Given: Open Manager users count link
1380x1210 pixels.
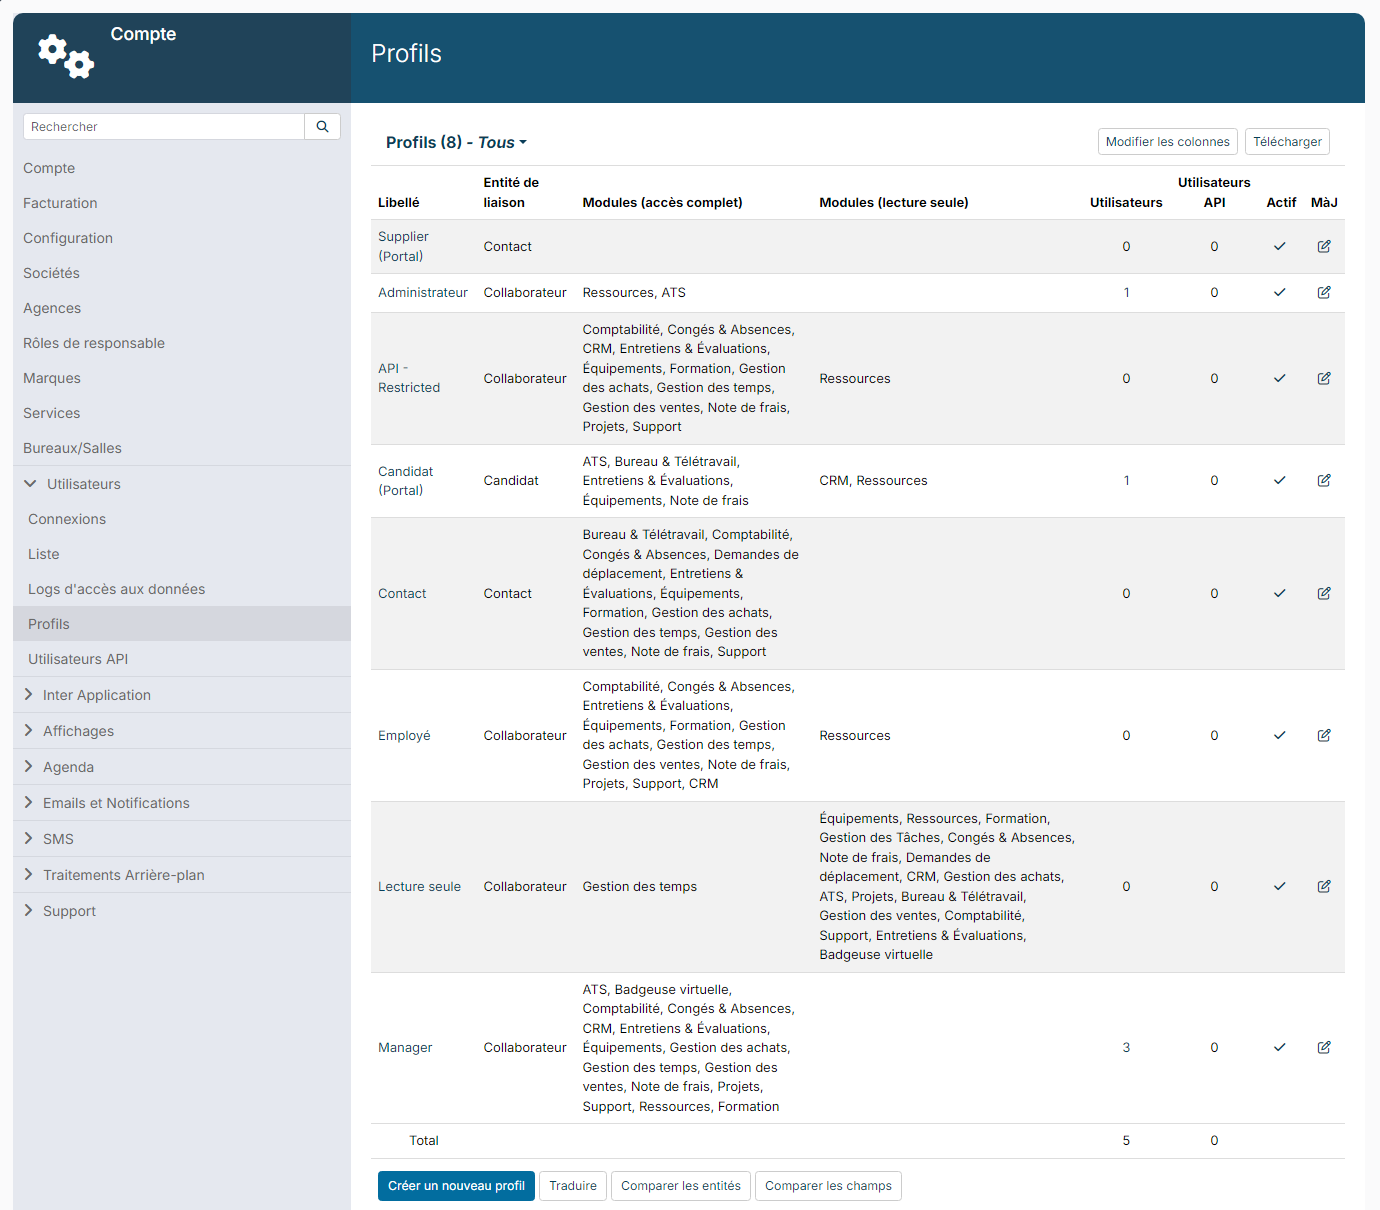Looking at the screenshot, I should coord(1126,1047).
